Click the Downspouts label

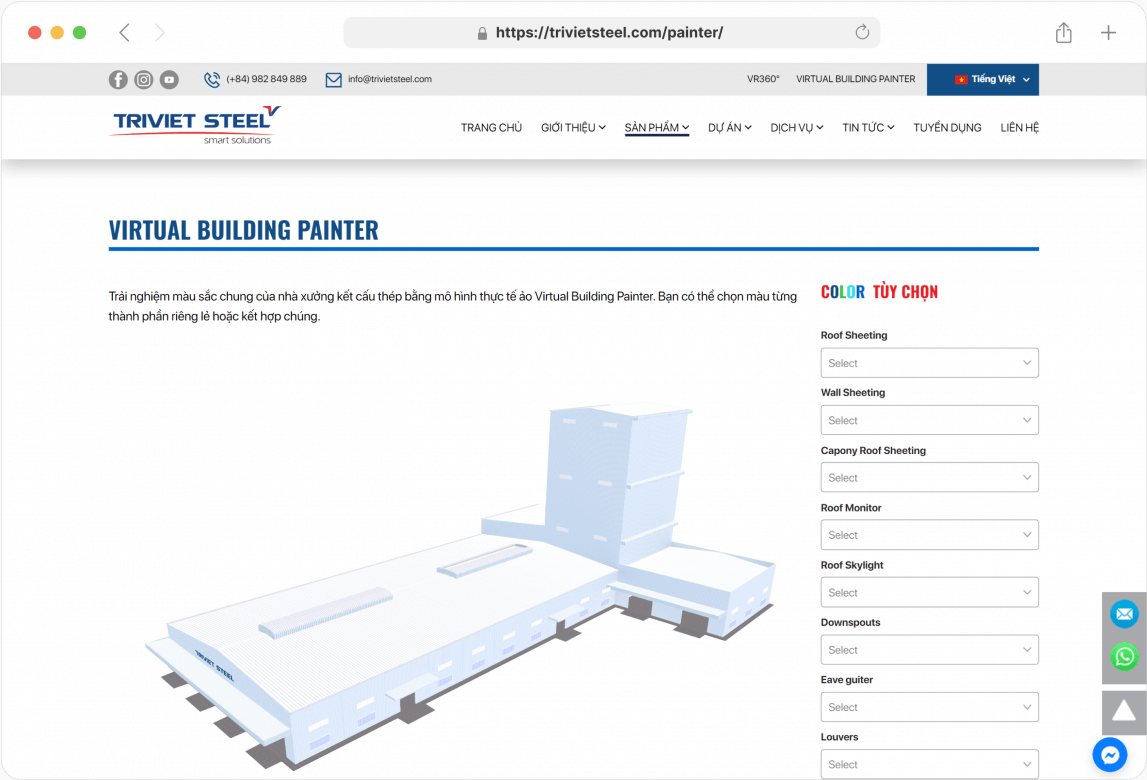(850, 622)
